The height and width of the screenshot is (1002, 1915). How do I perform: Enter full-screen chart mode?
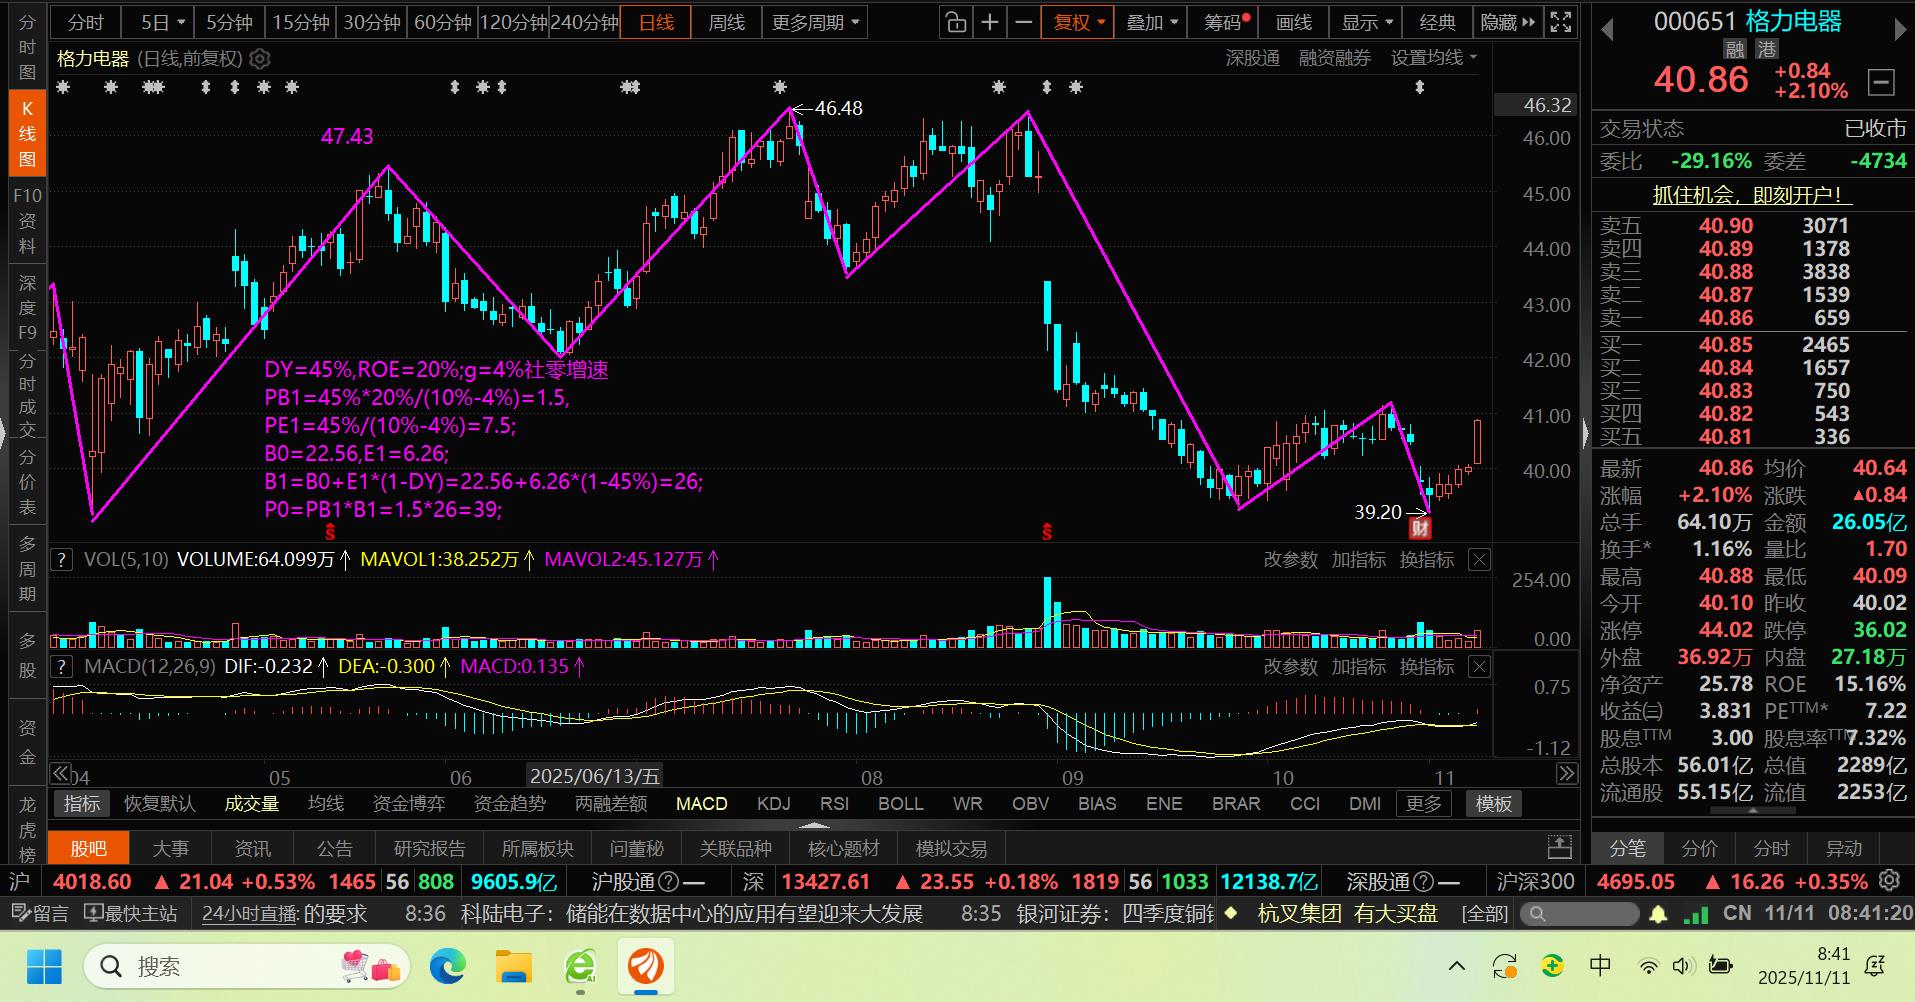click(x=1560, y=22)
